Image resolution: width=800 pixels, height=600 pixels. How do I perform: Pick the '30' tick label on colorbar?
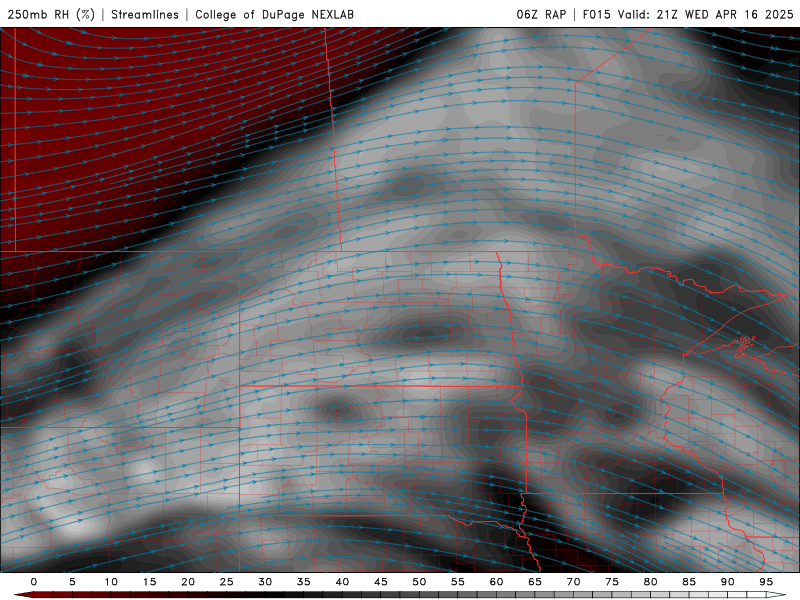[265, 582]
